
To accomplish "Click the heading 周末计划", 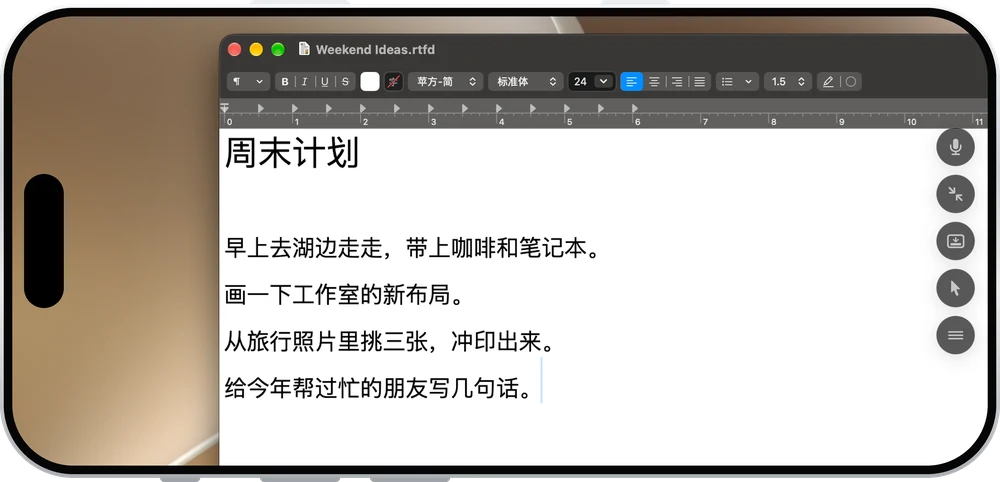I will tap(292, 154).
